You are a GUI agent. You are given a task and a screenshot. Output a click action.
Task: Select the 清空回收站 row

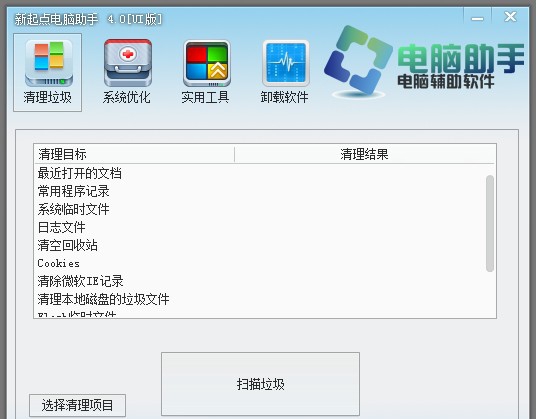pos(260,245)
